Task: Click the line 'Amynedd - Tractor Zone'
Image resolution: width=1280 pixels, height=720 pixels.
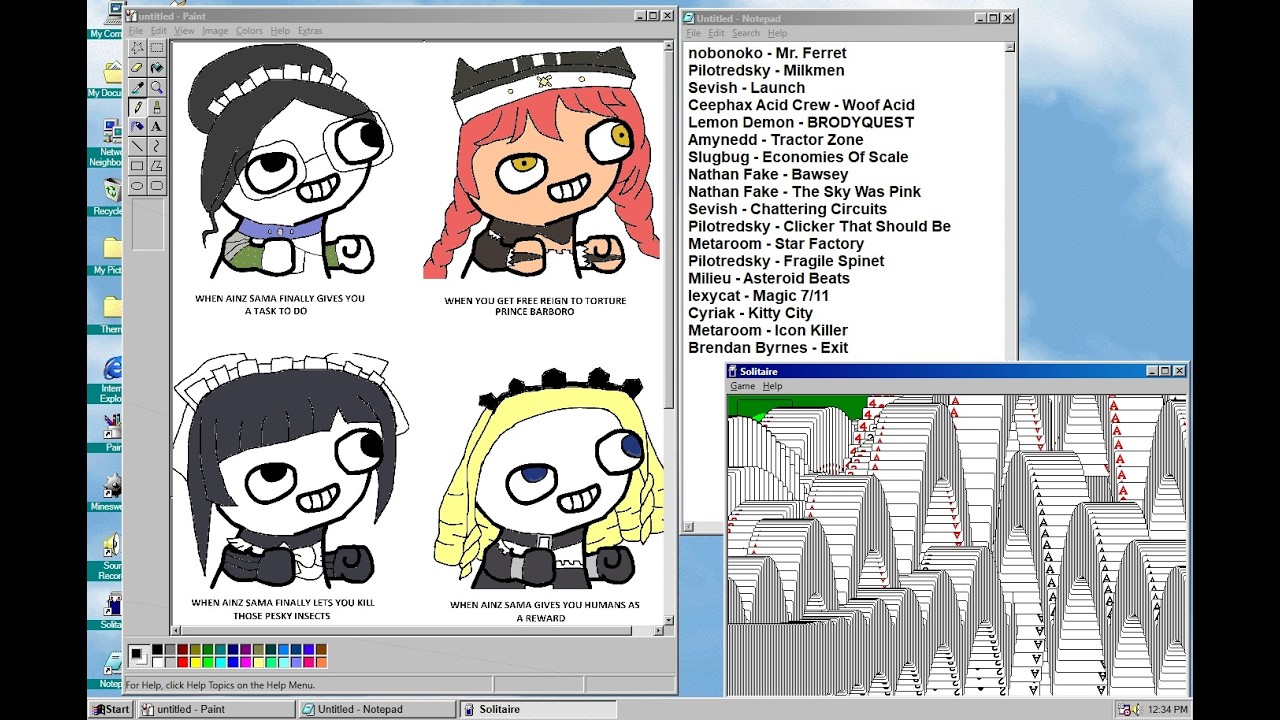Action: coord(775,140)
